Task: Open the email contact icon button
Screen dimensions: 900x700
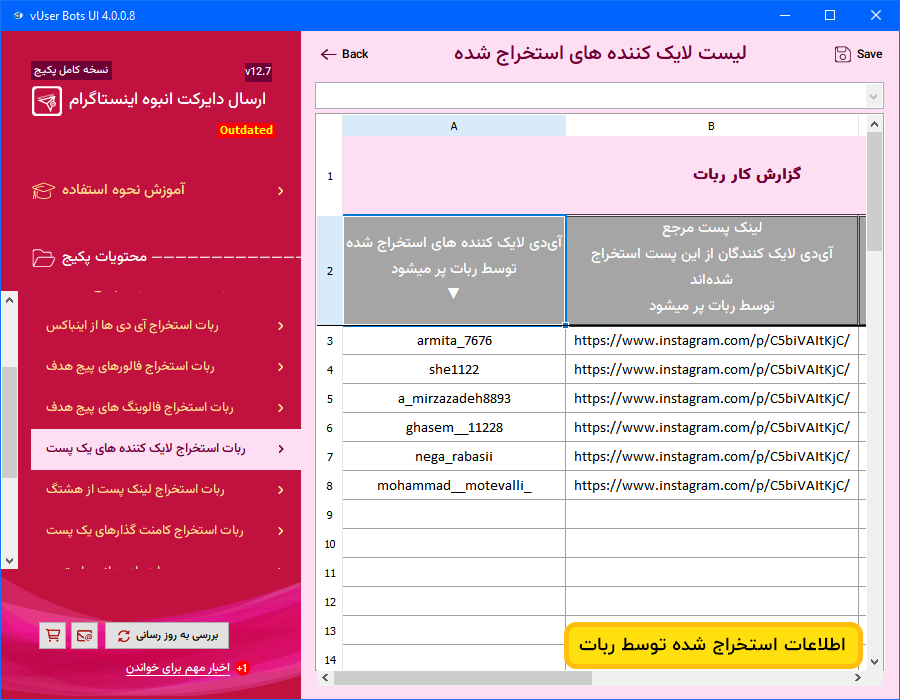Action: [x=84, y=636]
